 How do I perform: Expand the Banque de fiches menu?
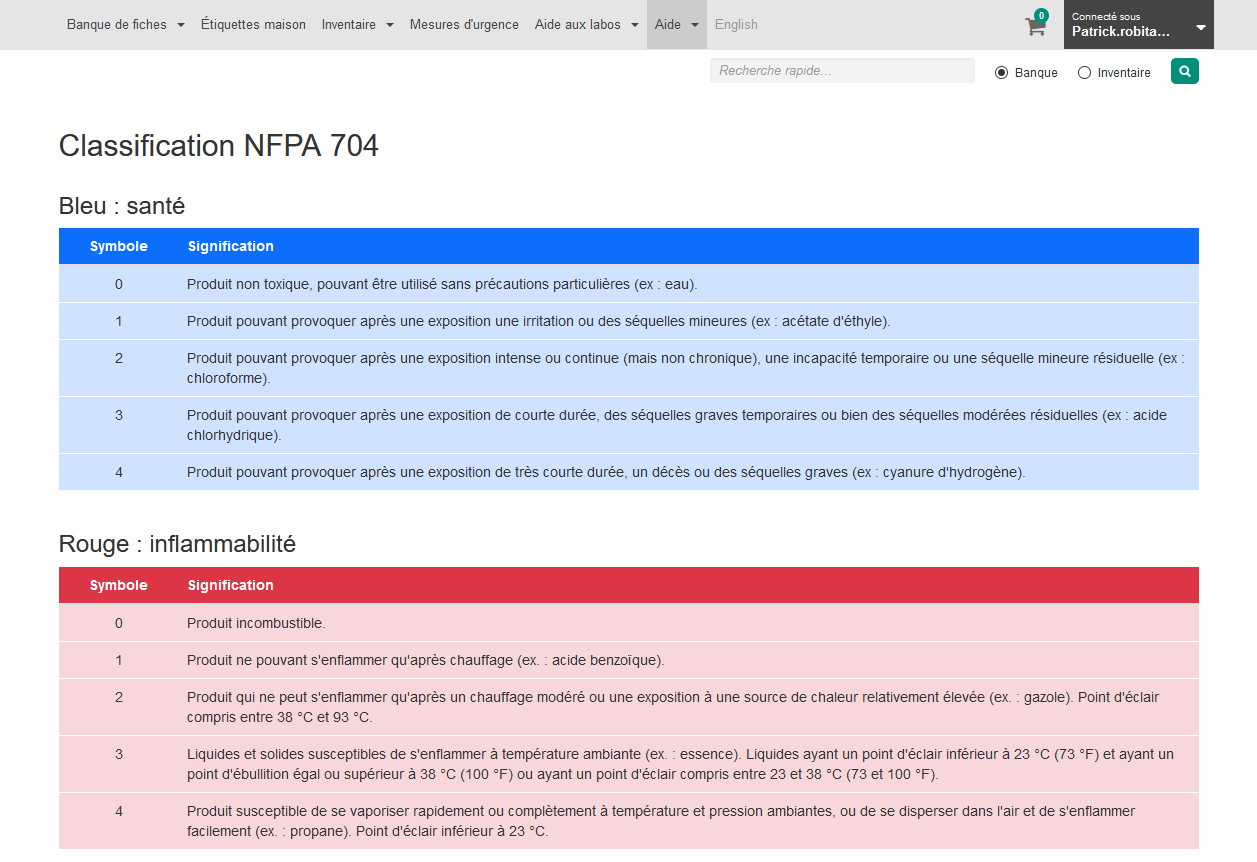[x=126, y=25]
